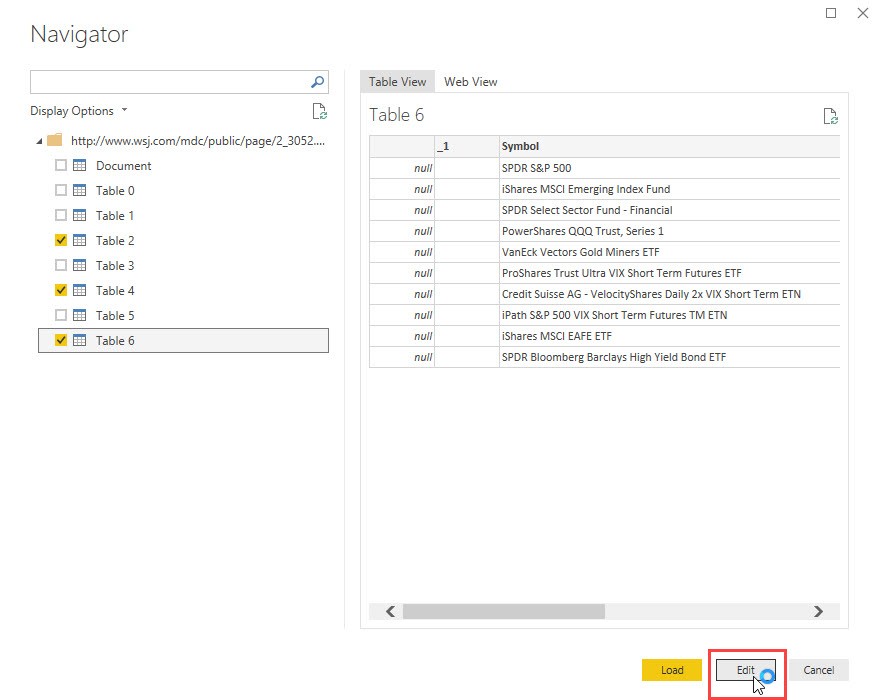879x700 pixels.
Task: Click iShares MSCI Emerging Index Fund cell
Action: [x=669, y=189]
